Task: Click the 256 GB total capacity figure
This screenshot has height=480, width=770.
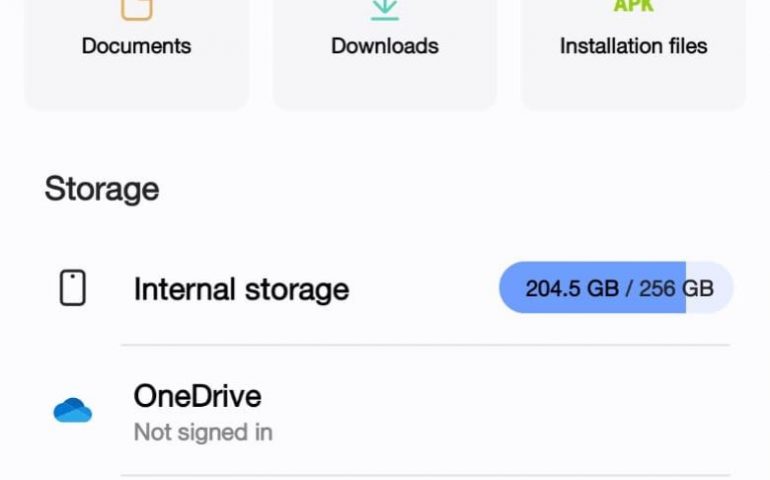Action: (676, 288)
